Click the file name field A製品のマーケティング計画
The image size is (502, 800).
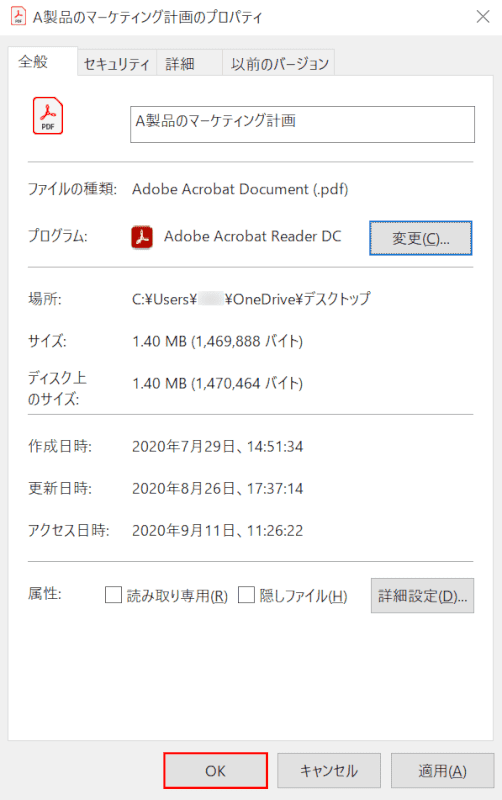[x=302, y=124]
